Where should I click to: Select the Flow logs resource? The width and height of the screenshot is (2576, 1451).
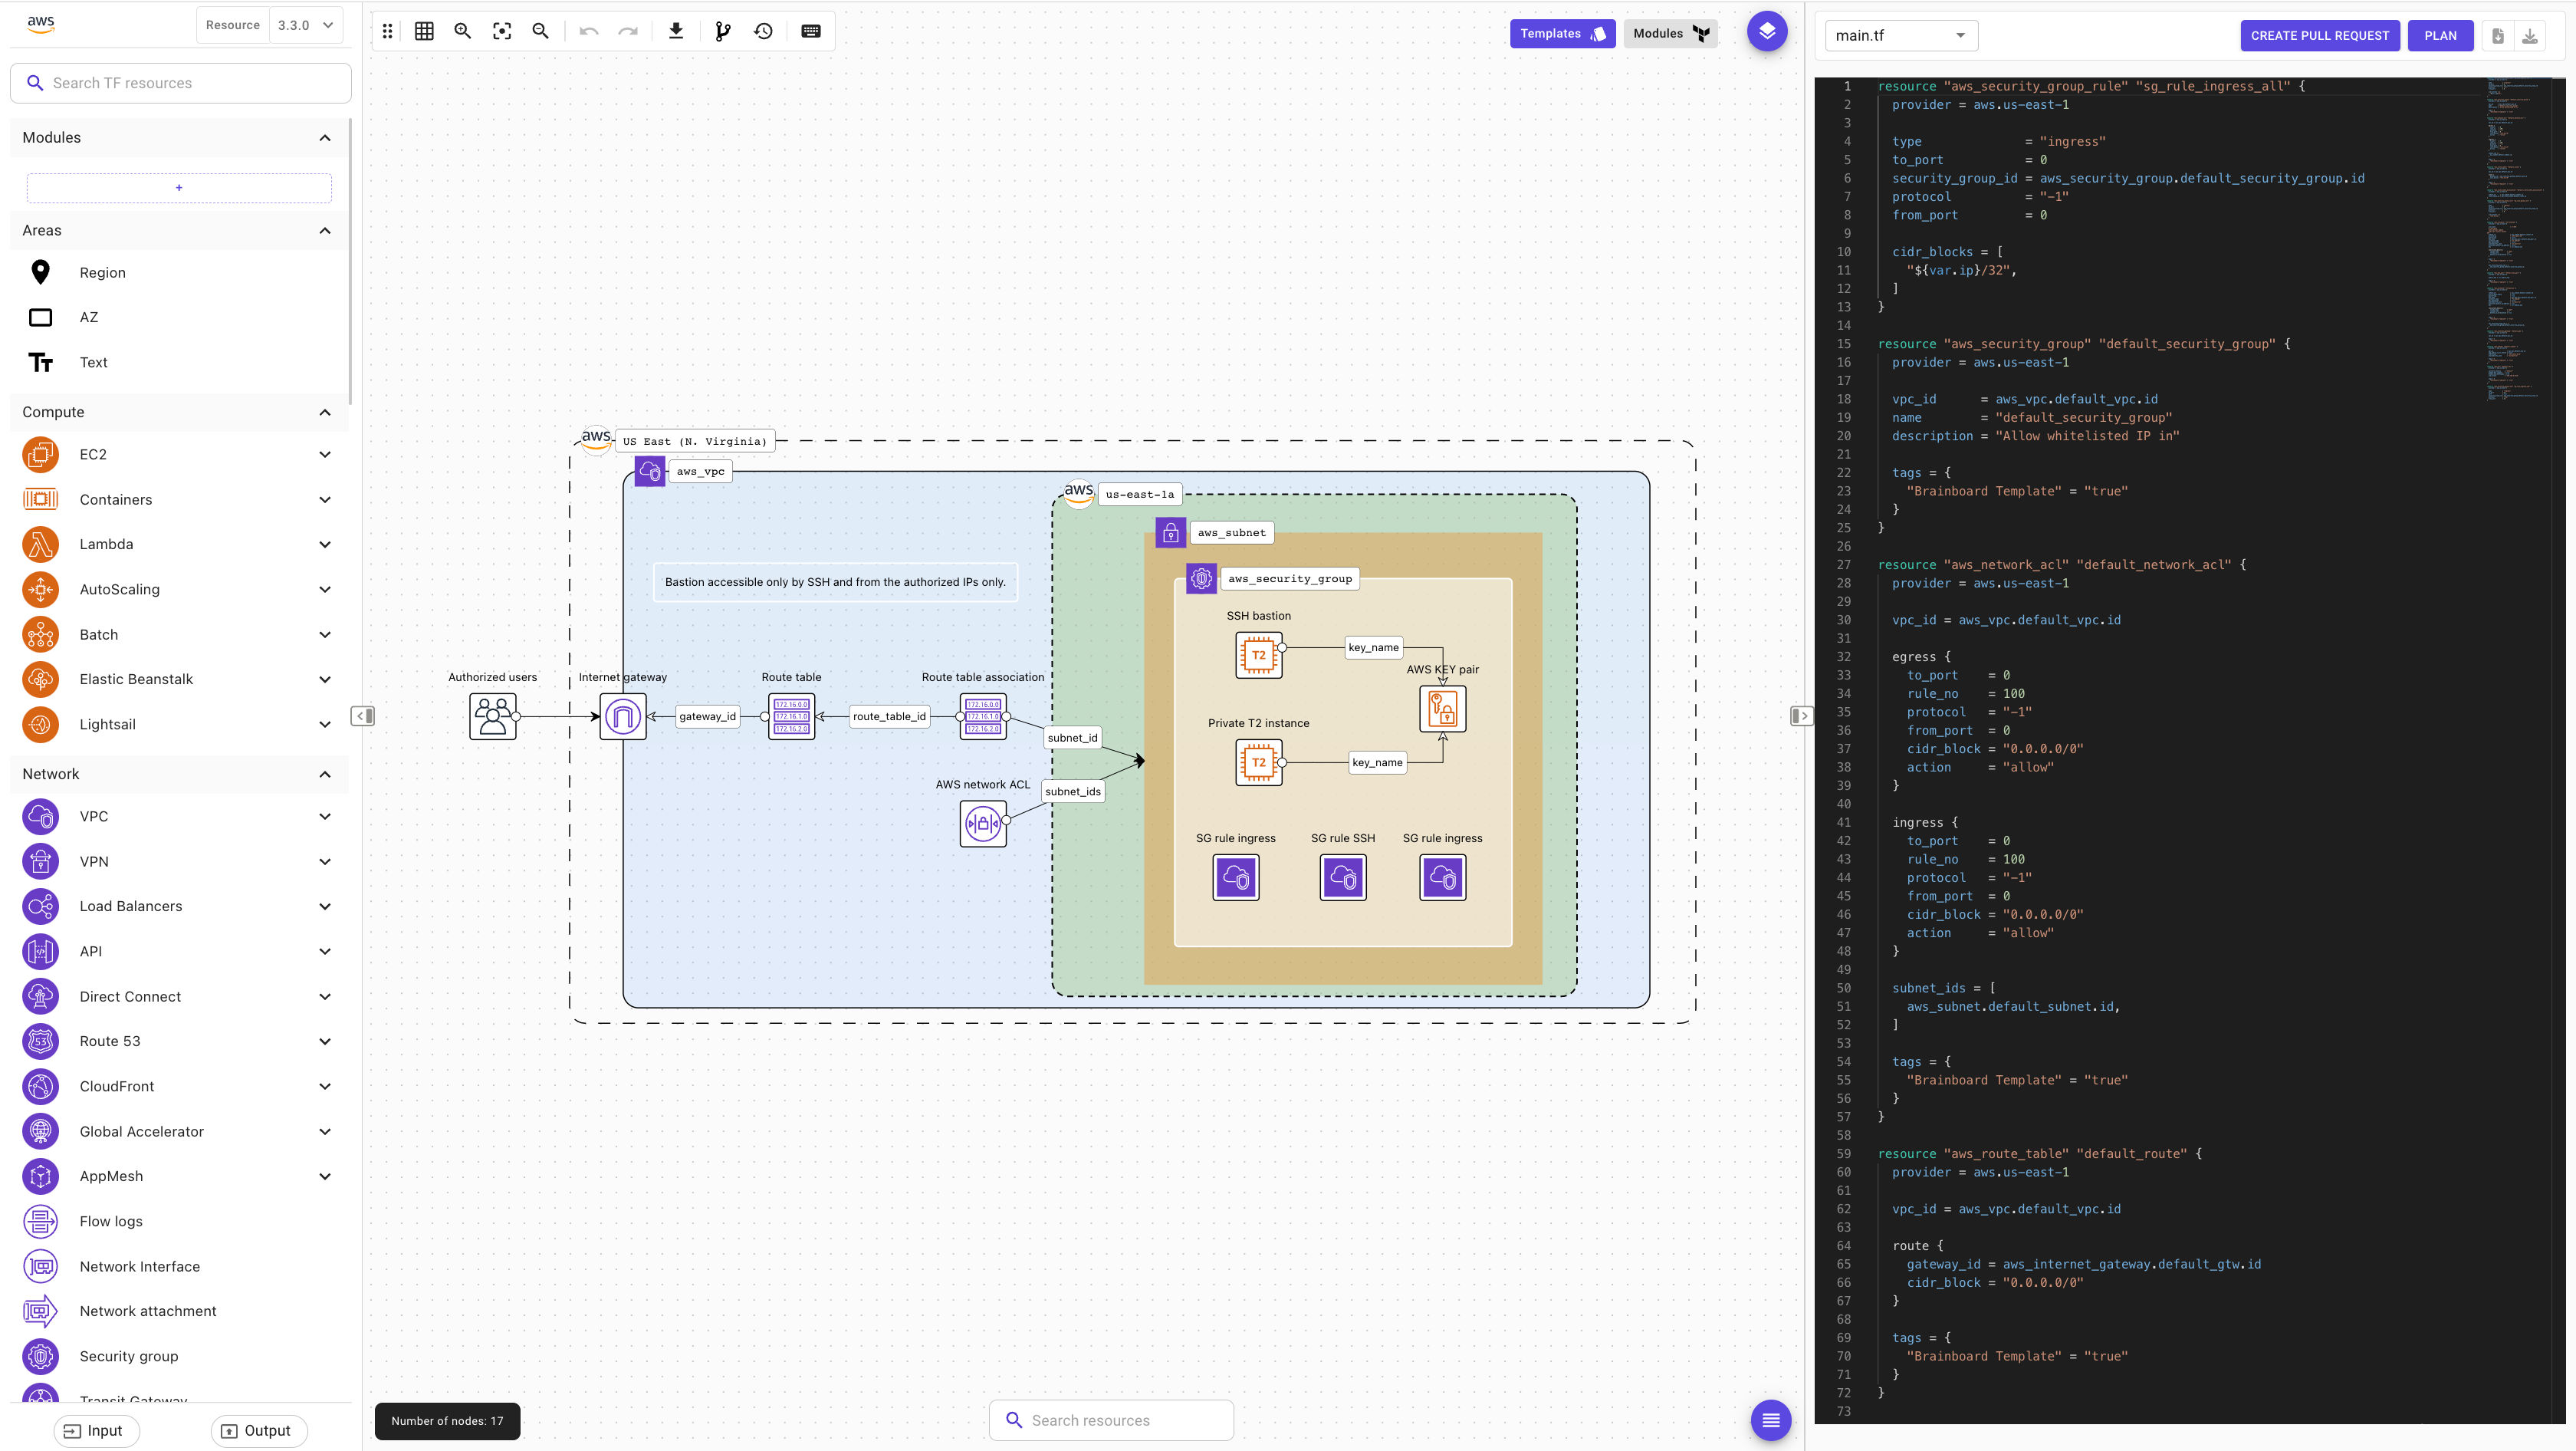(x=180, y=1221)
